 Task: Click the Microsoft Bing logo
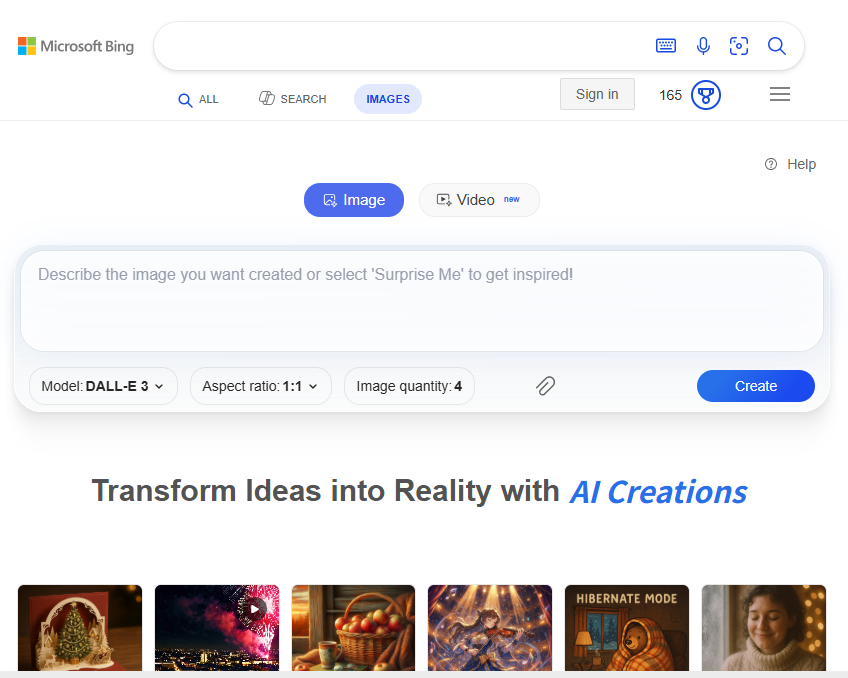coord(75,45)
